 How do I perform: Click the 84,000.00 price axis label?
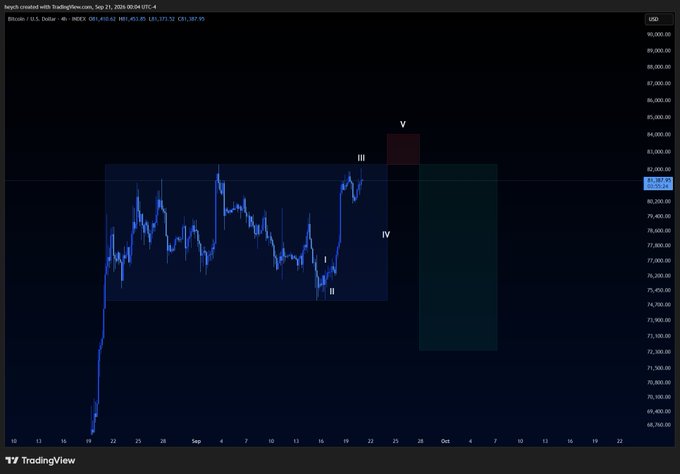point(659,134)
